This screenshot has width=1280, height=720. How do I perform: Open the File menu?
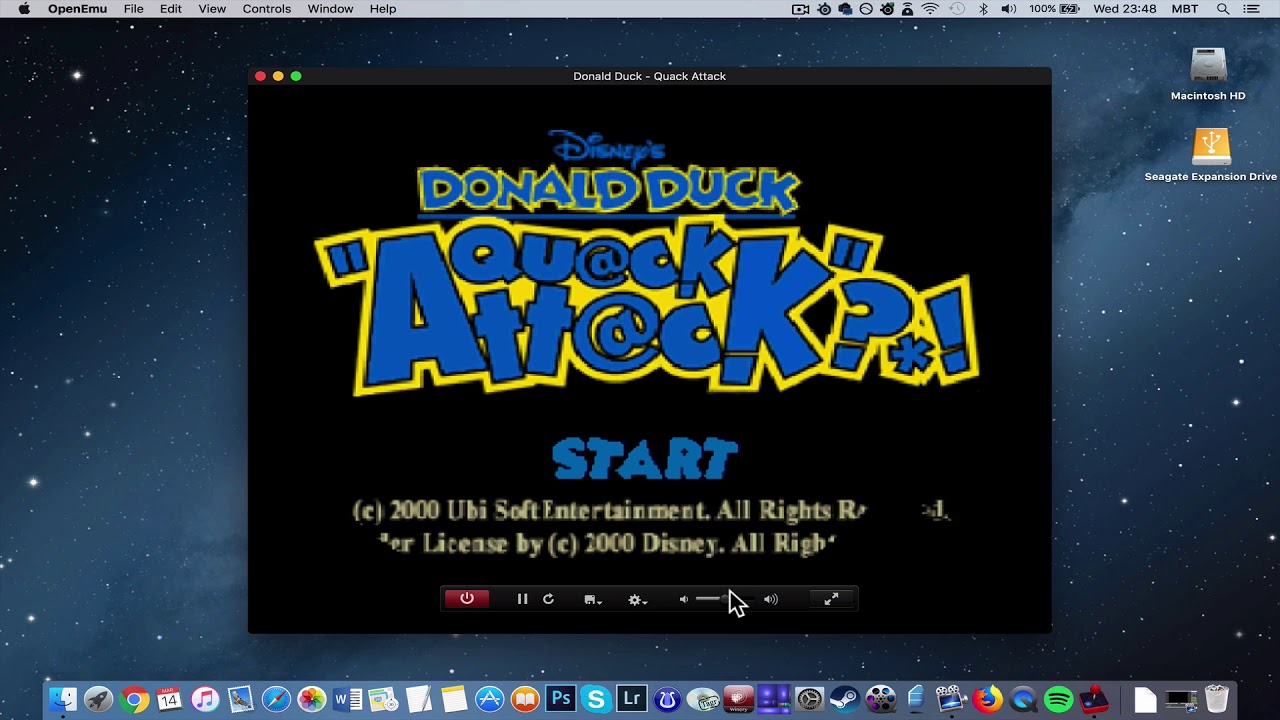click(x=133, y=9)
